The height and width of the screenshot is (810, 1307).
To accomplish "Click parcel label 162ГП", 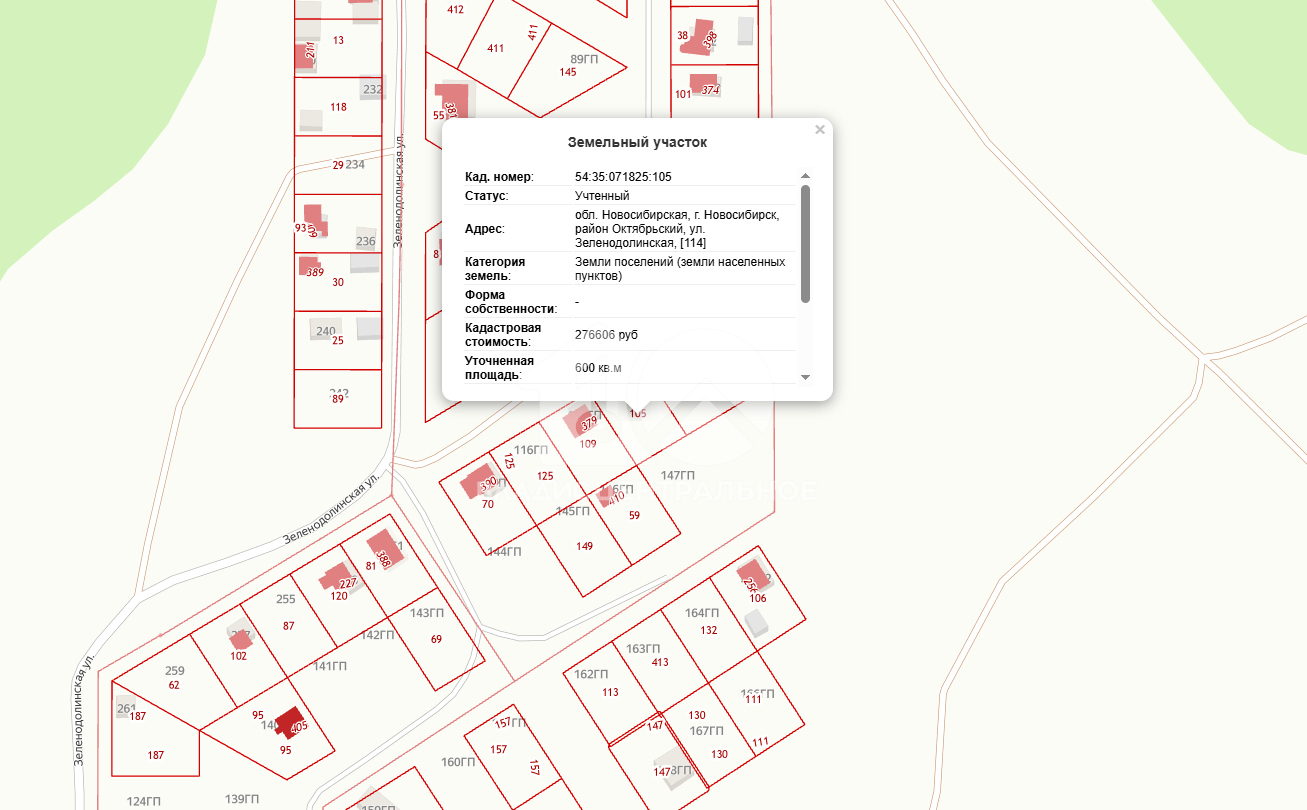I will pos(591,674).
